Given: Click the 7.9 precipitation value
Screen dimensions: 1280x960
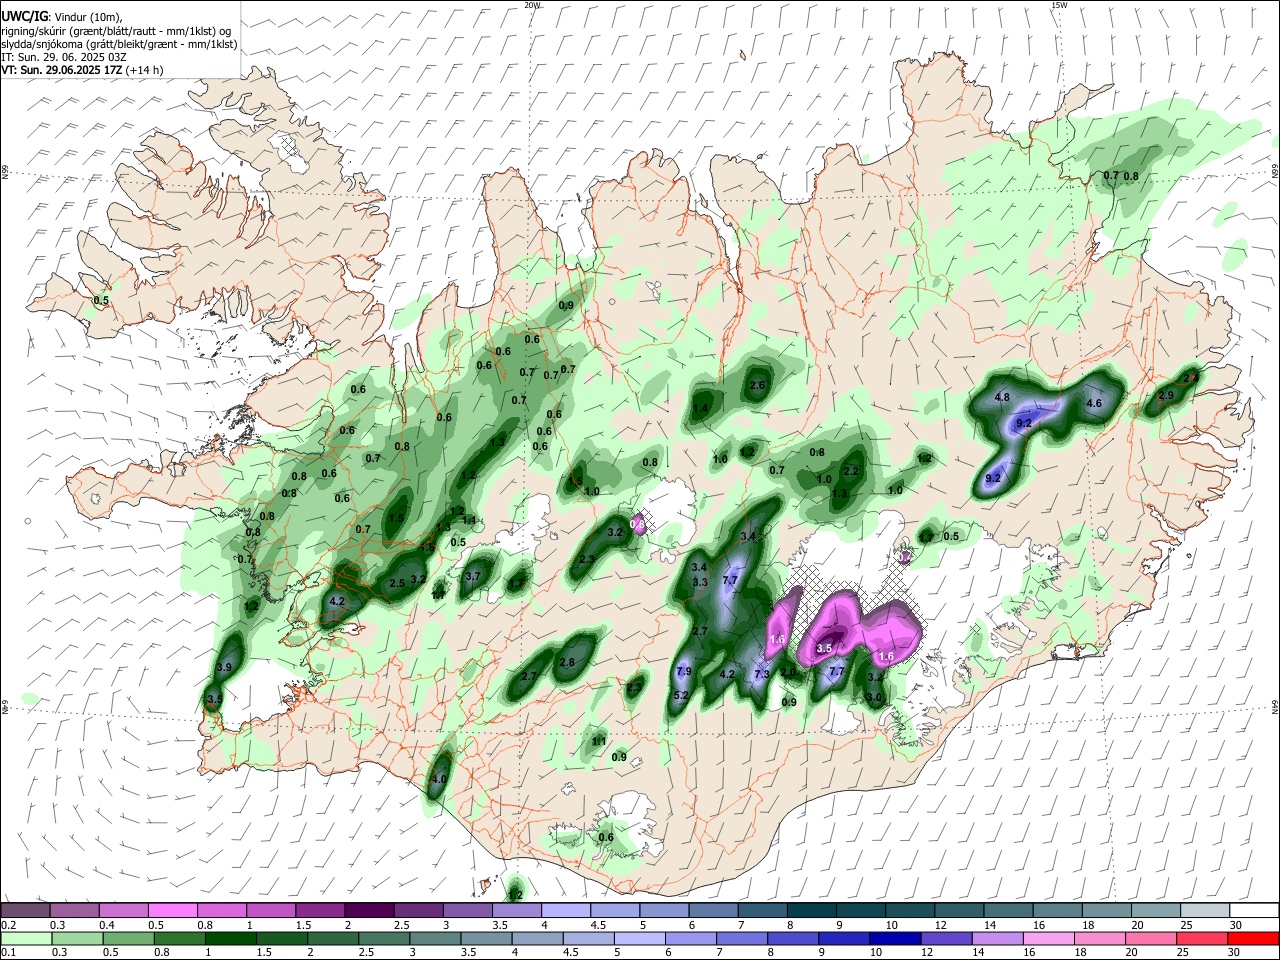Looking at the screenshot, I should (x=684, y=672).
